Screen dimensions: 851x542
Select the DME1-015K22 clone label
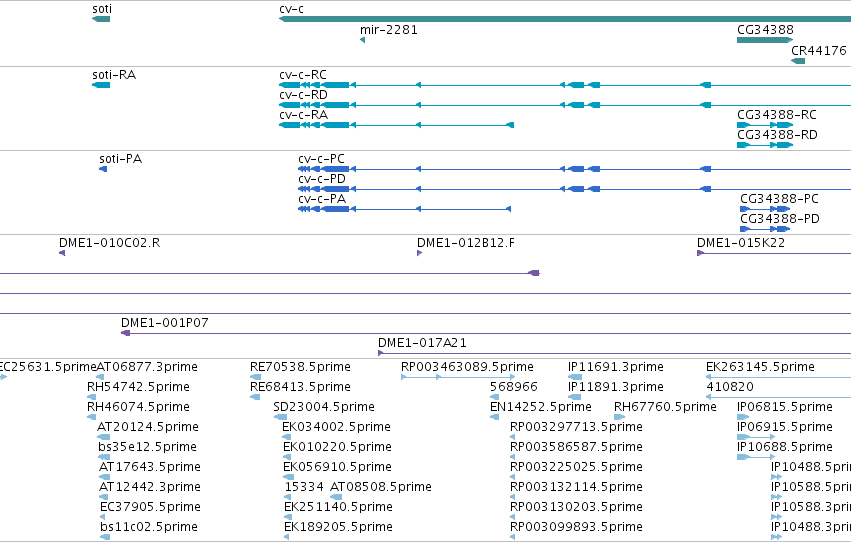click(x=741, y=243)
